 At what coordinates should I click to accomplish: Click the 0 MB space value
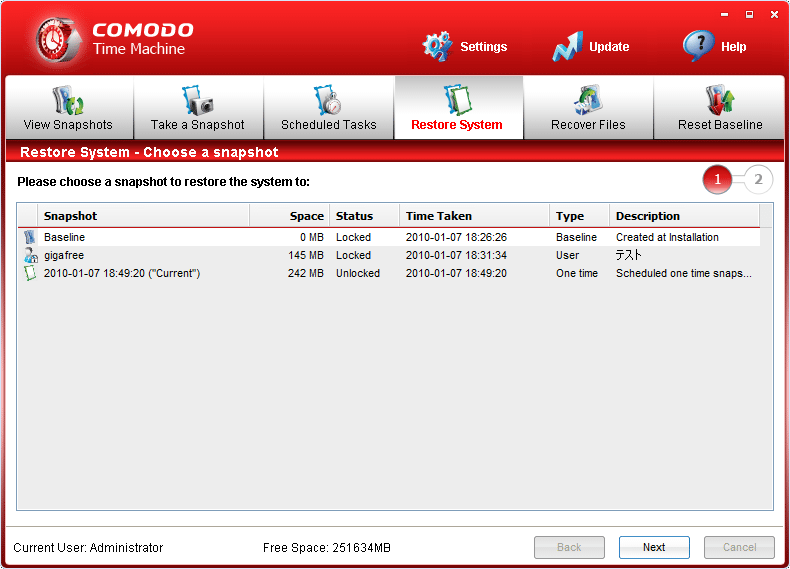(x=312, y=237)
